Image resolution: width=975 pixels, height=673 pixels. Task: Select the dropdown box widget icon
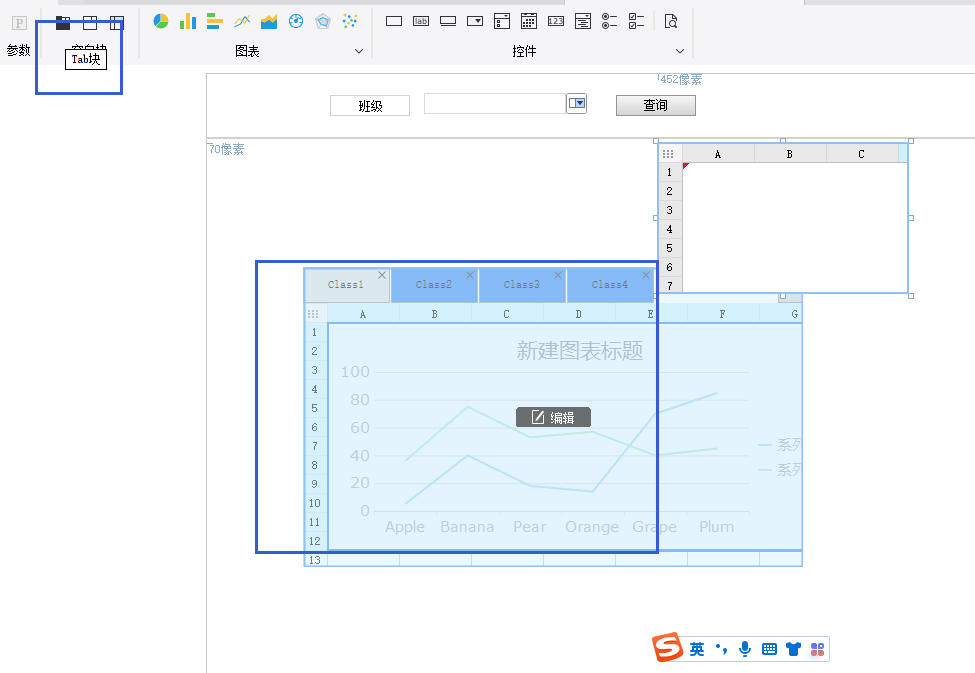[x=475, y=21]
